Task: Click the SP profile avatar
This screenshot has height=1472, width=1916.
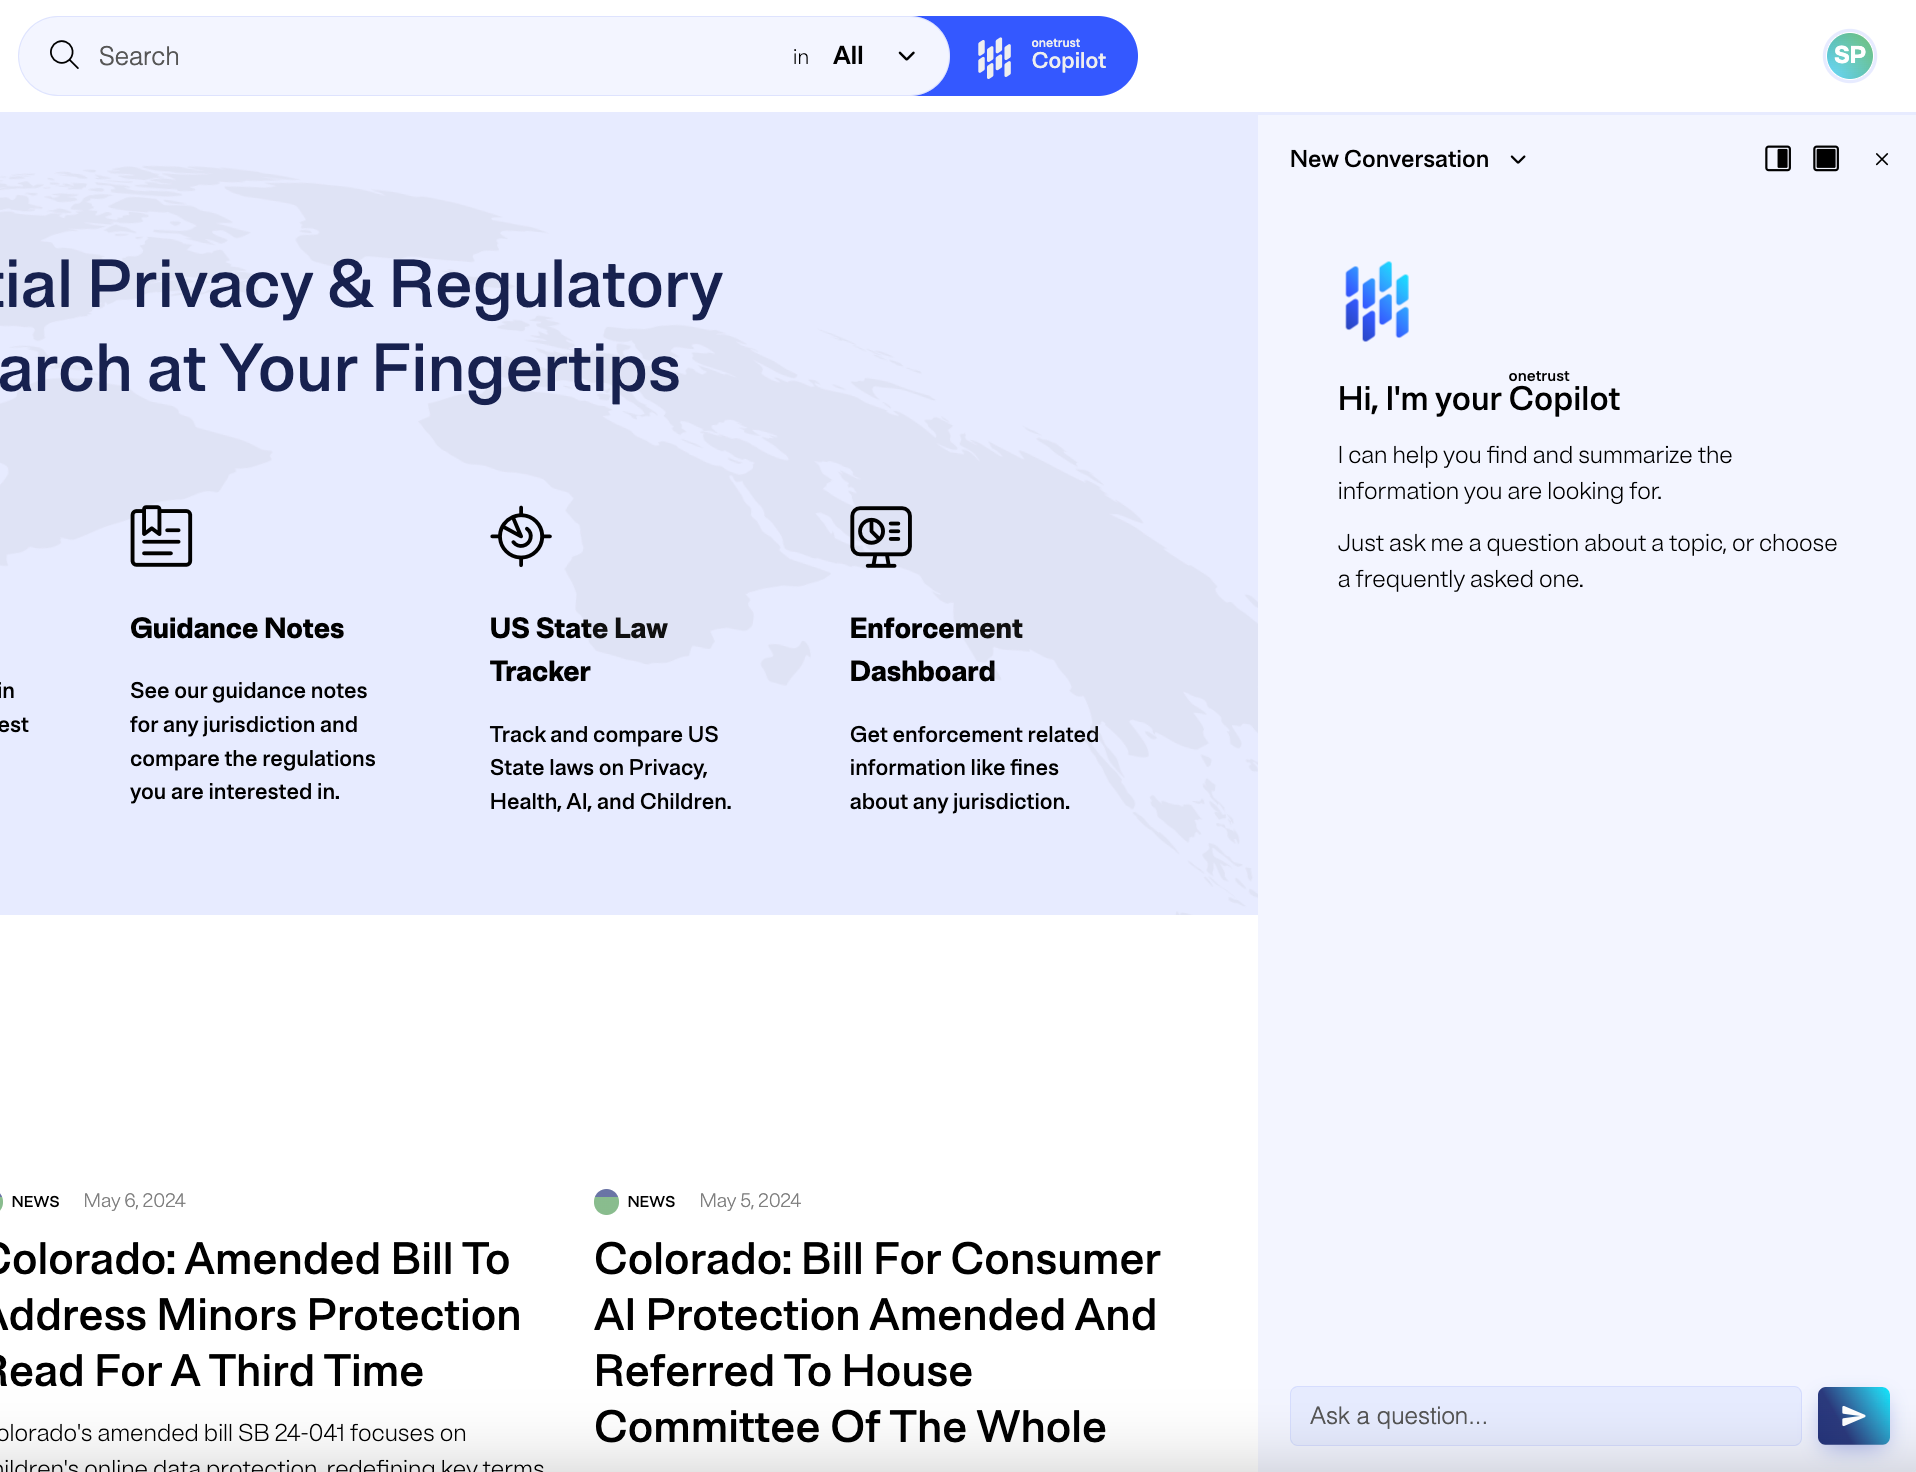Action: click(x=1849, y=55)
